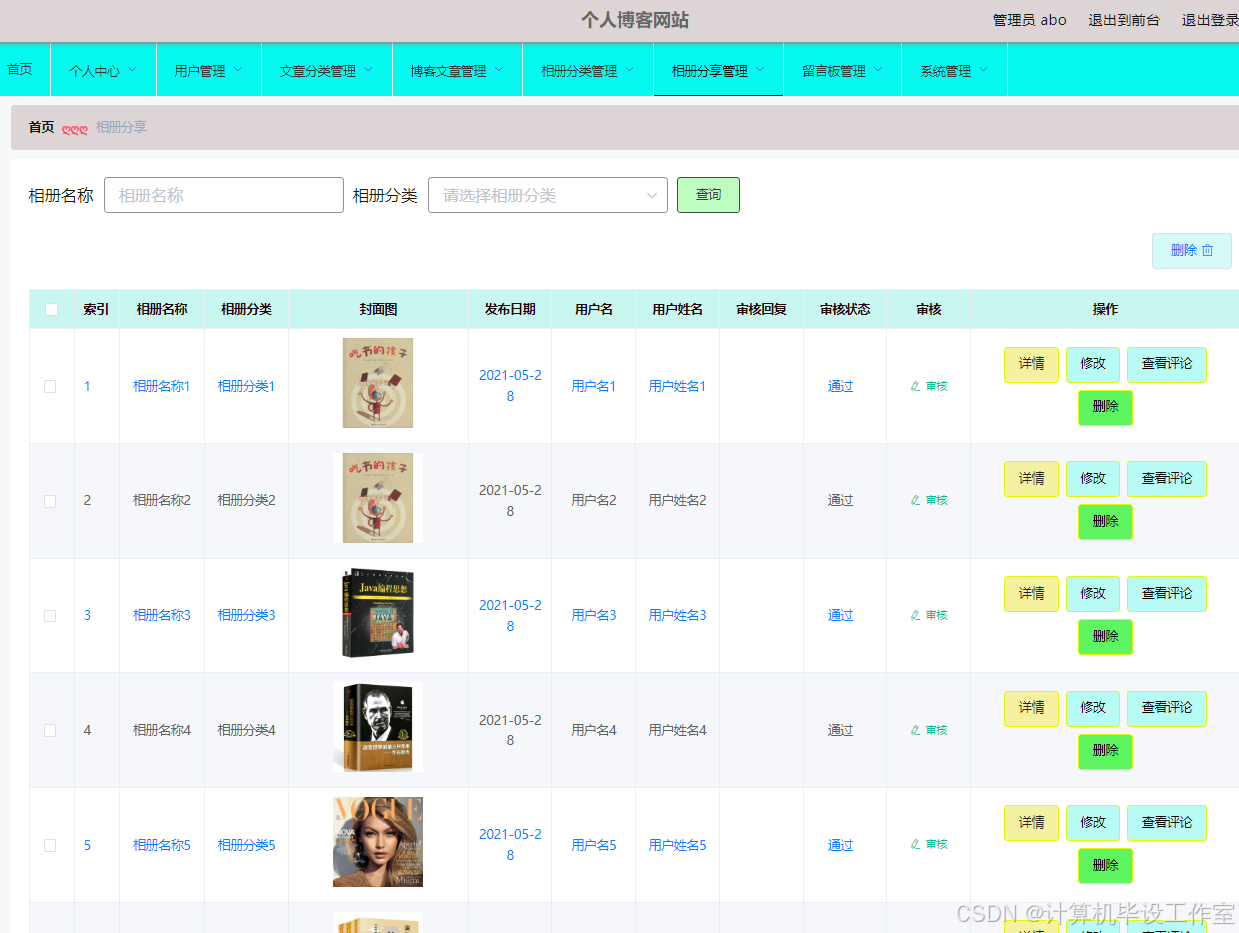1239x933 pixels.
Task: Check the checkbox for row 相册名称5
Action: tap(50, 845)
